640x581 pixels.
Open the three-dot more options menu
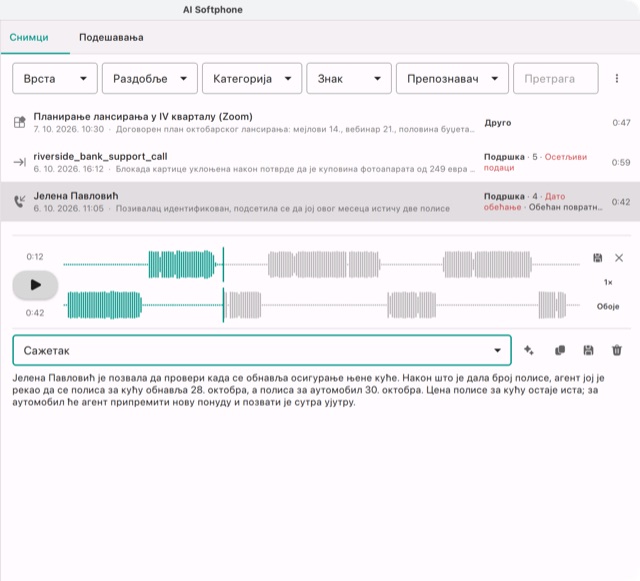pyautogui.click(x=617, y=78)
